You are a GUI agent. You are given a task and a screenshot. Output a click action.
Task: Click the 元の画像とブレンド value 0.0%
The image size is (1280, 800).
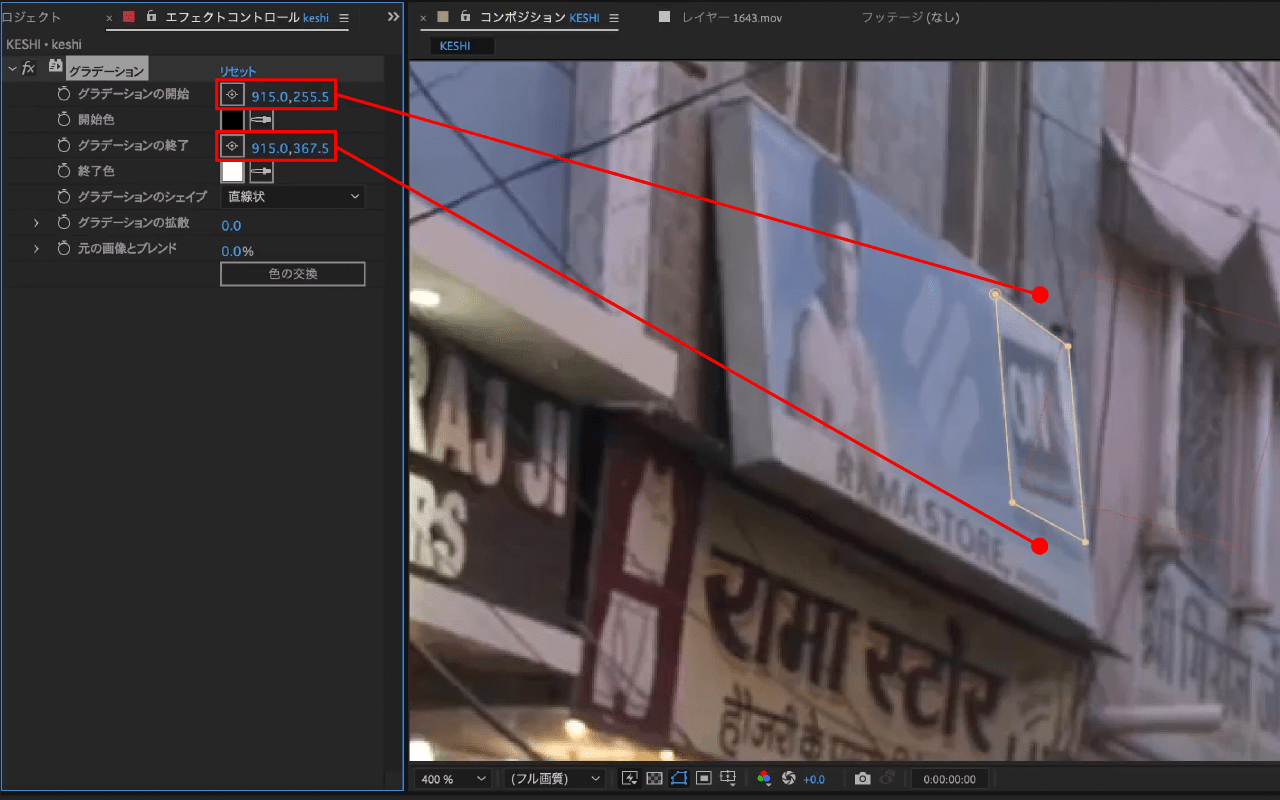[x=237, y=252]
